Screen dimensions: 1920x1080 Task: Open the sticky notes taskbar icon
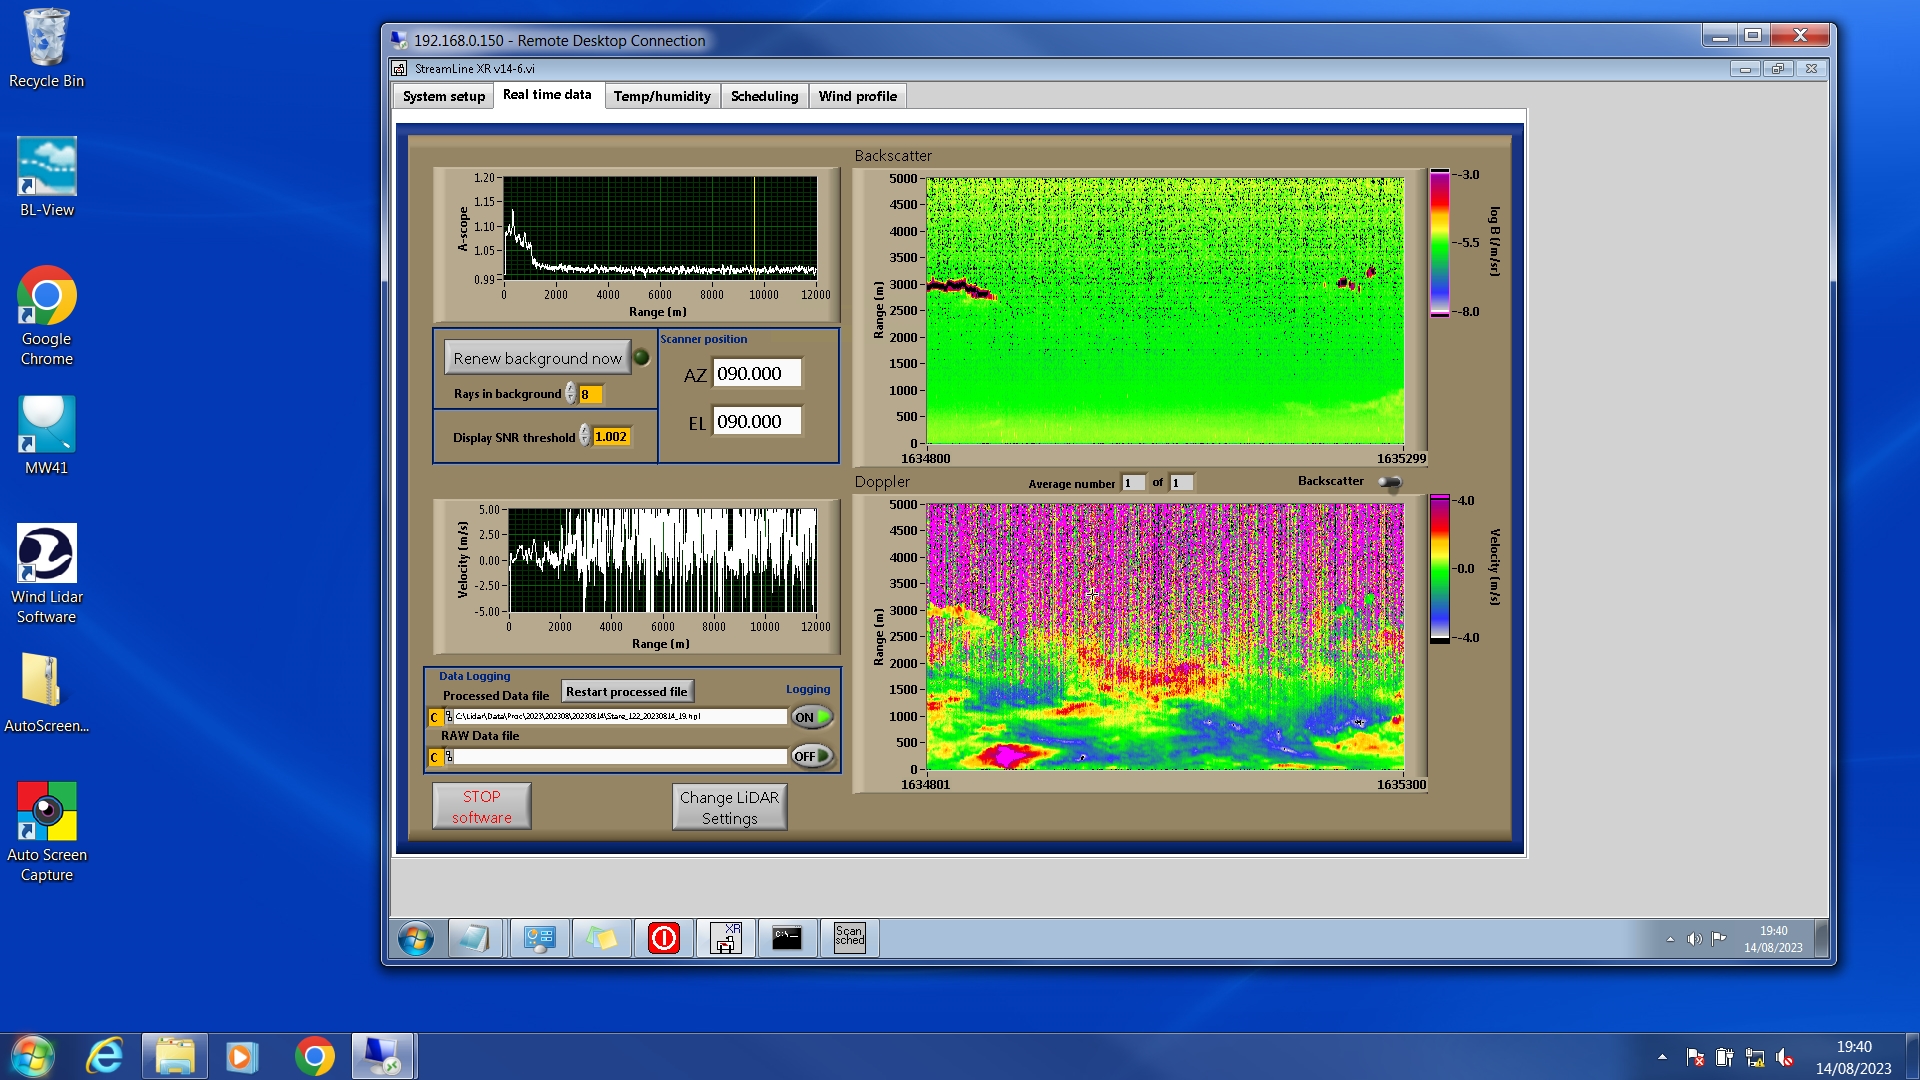(601, 938)
